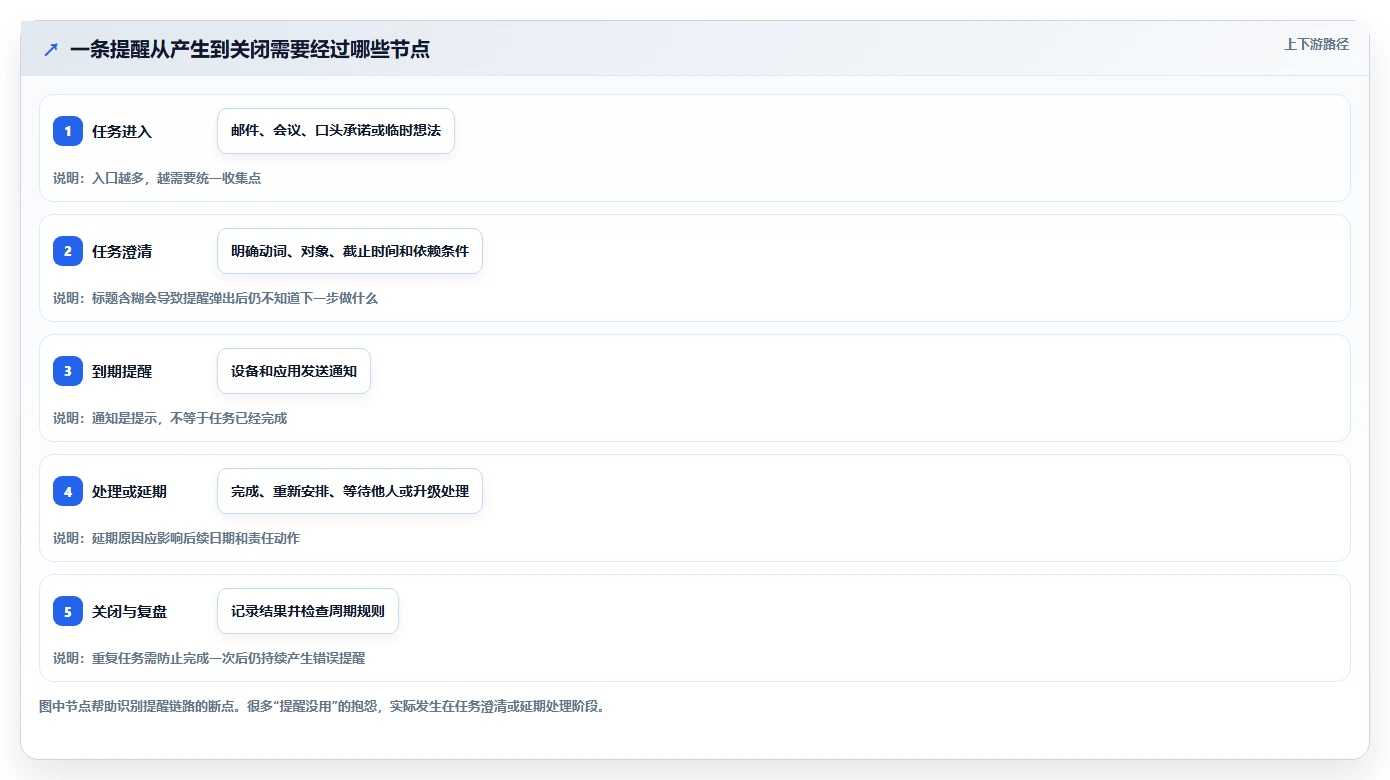
Task: Click the chip 邮件、会议、口头承诺或临时想法
Action: pos(336,131)
